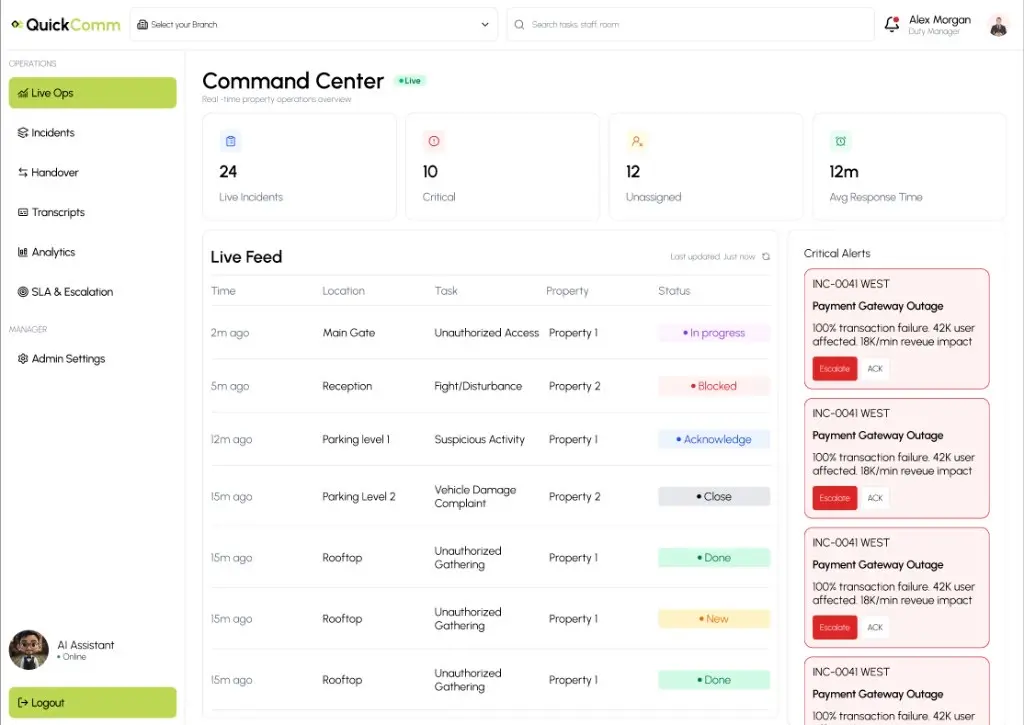Click the Live Ops chart icon

[x=23, y=93]
